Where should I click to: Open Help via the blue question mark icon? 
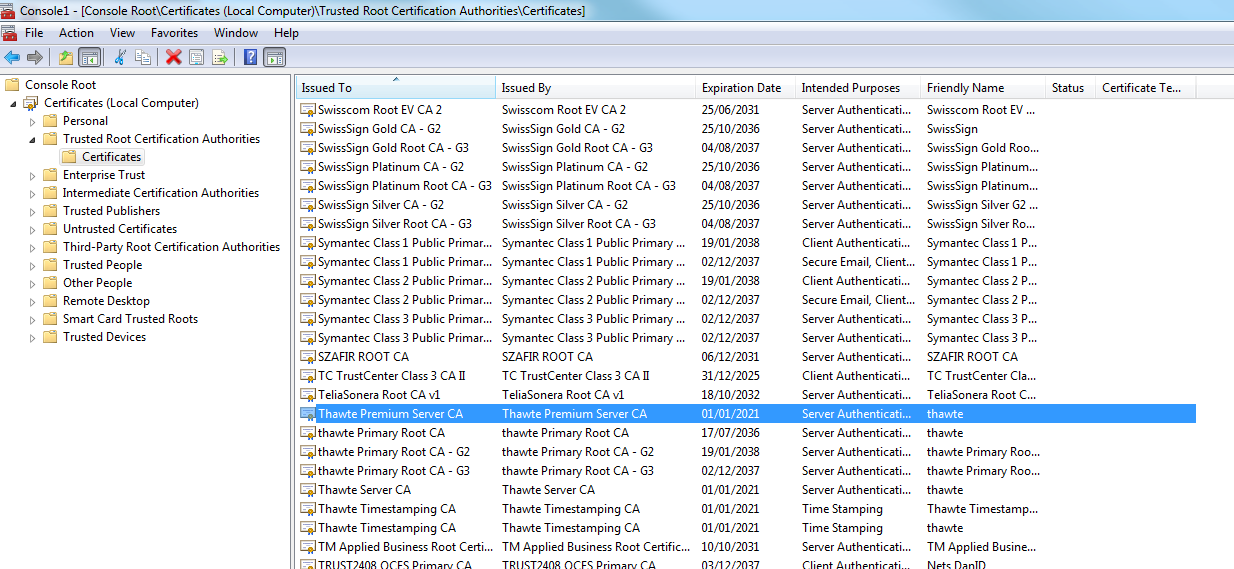click(x=250, y=57)
